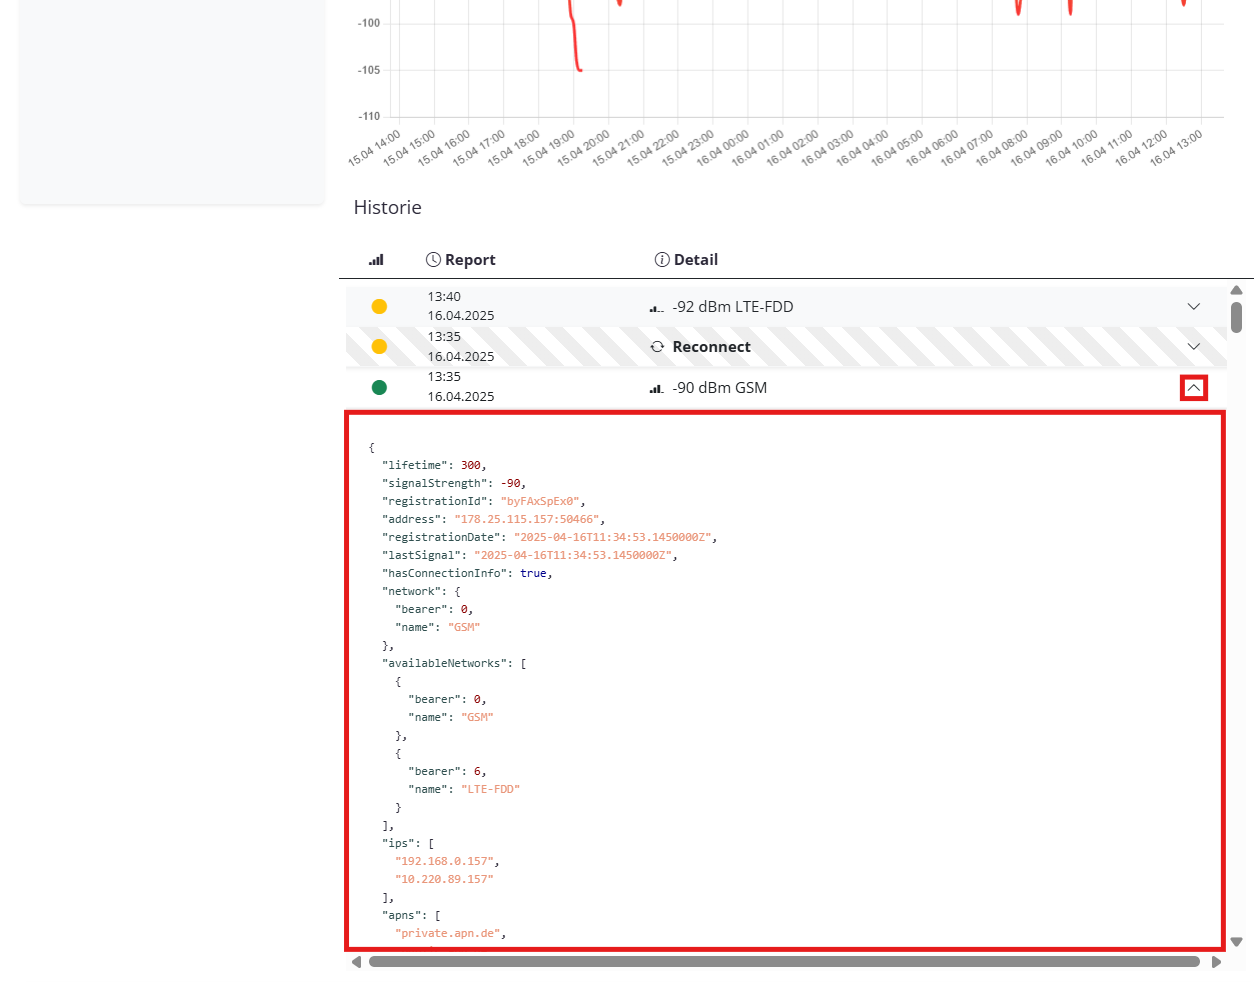Select the "Reconnect" label
The image size is (1260, 982).
coord(712,347)
